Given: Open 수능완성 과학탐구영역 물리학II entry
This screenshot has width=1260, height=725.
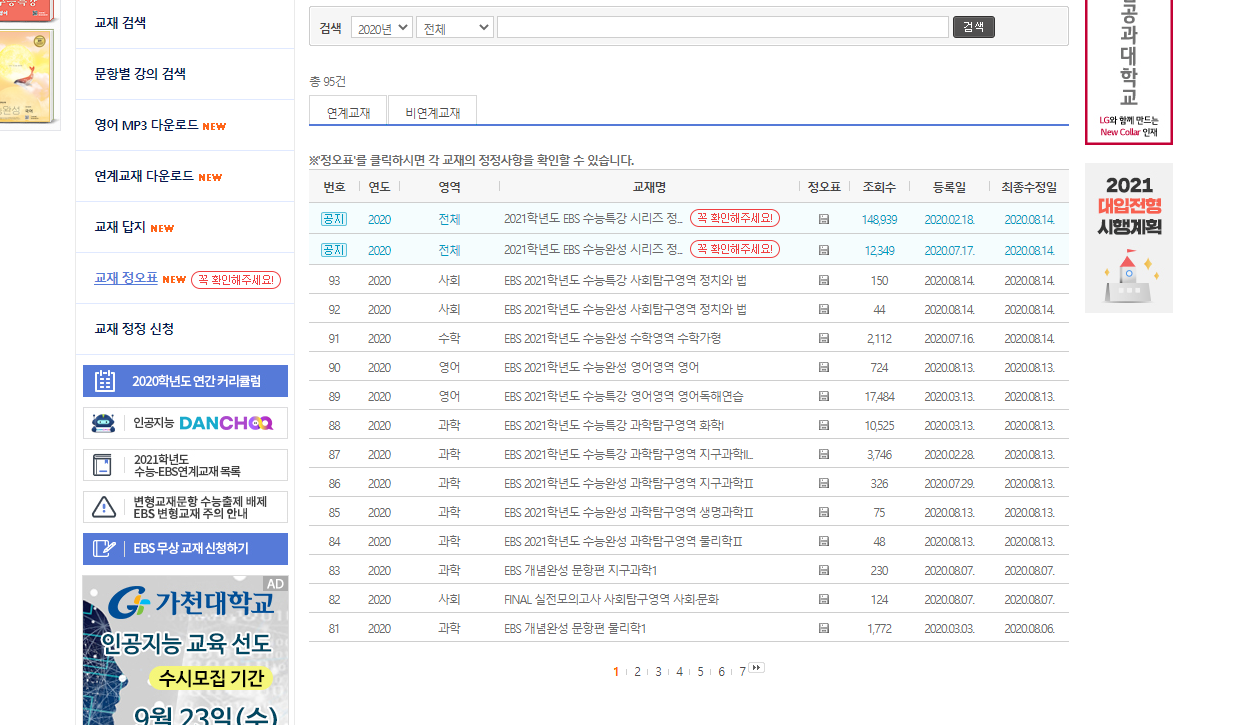Looking at the screenshot, I should [x=623, y=541].
